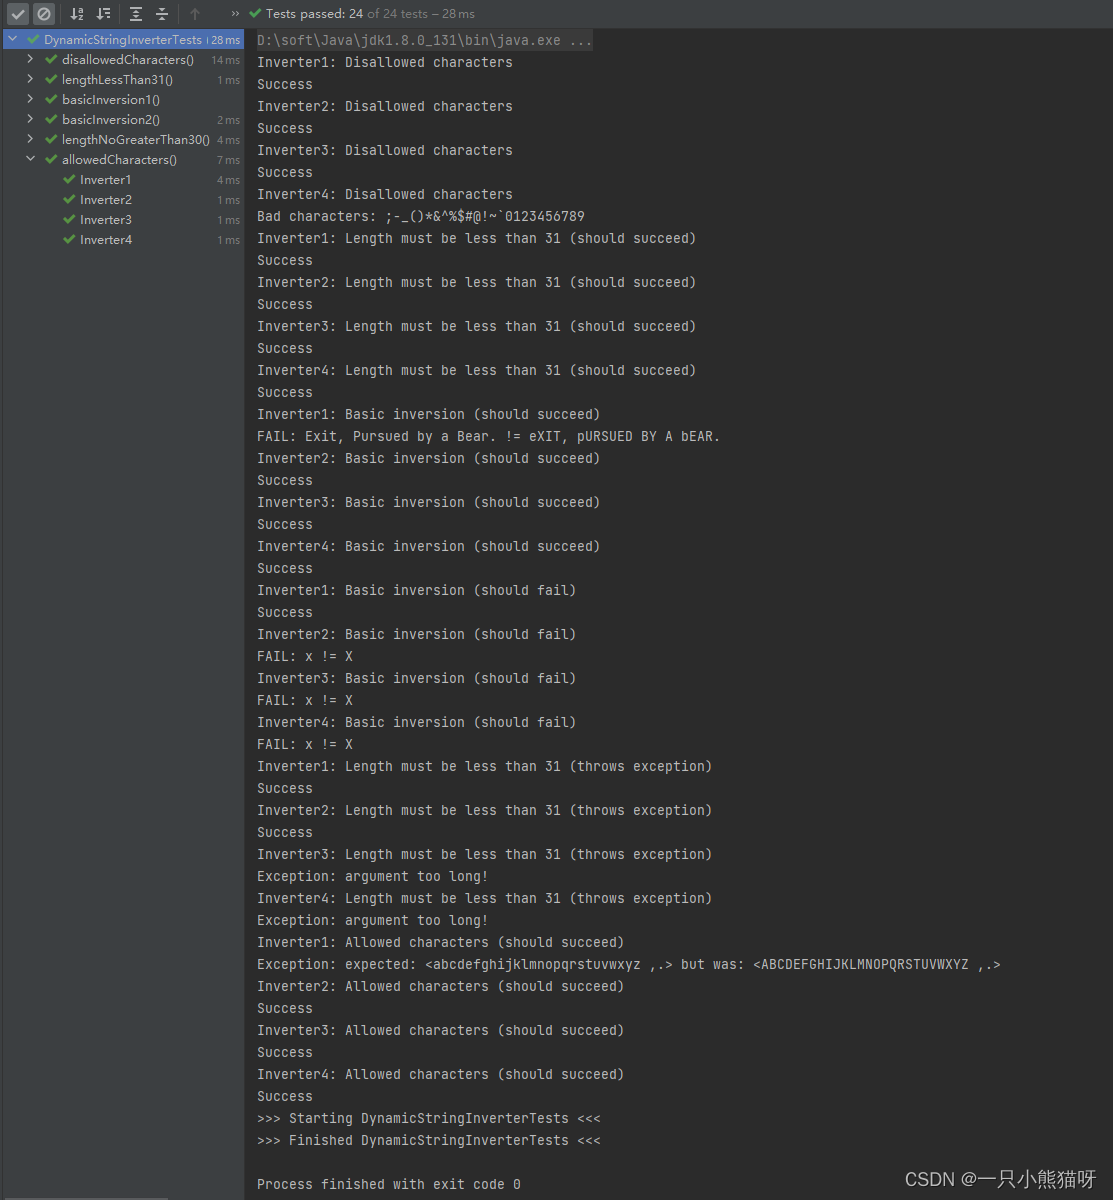1113x1200 pixels.
Task: Click the green checkmark before 'Tests passed'
Action: [255, 14]
